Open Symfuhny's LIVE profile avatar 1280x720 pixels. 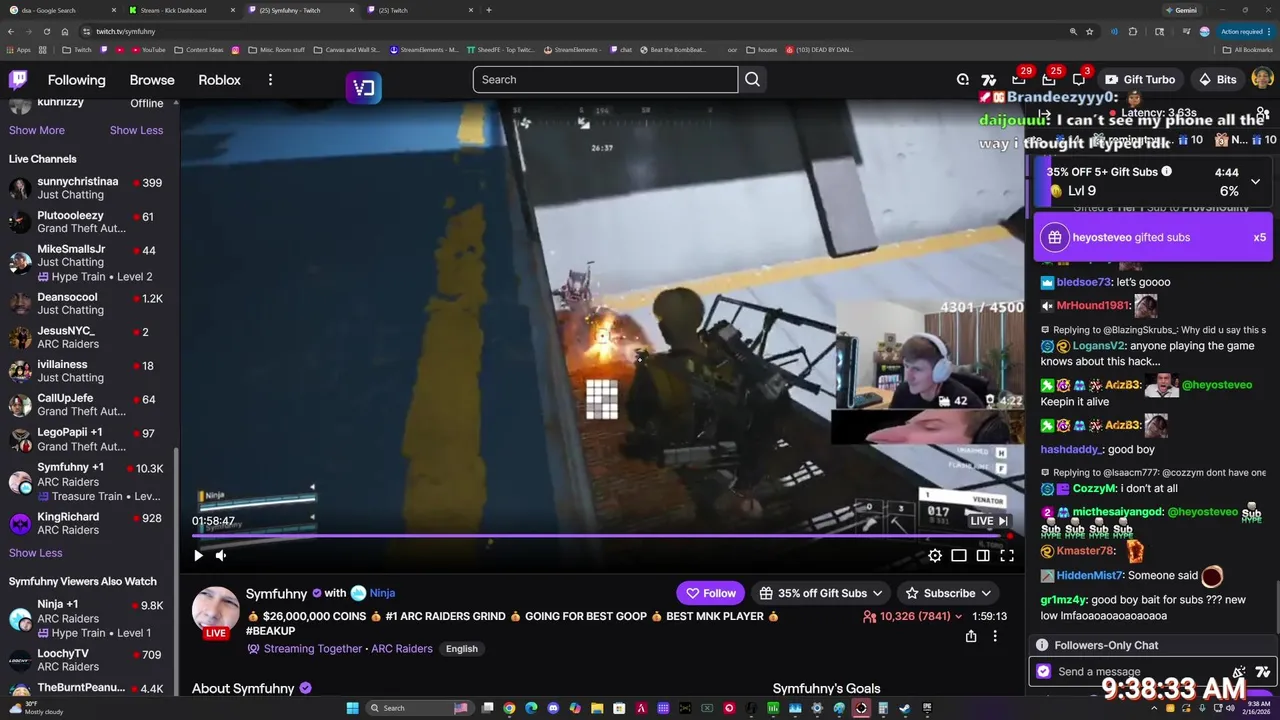[x=215, y=612]
